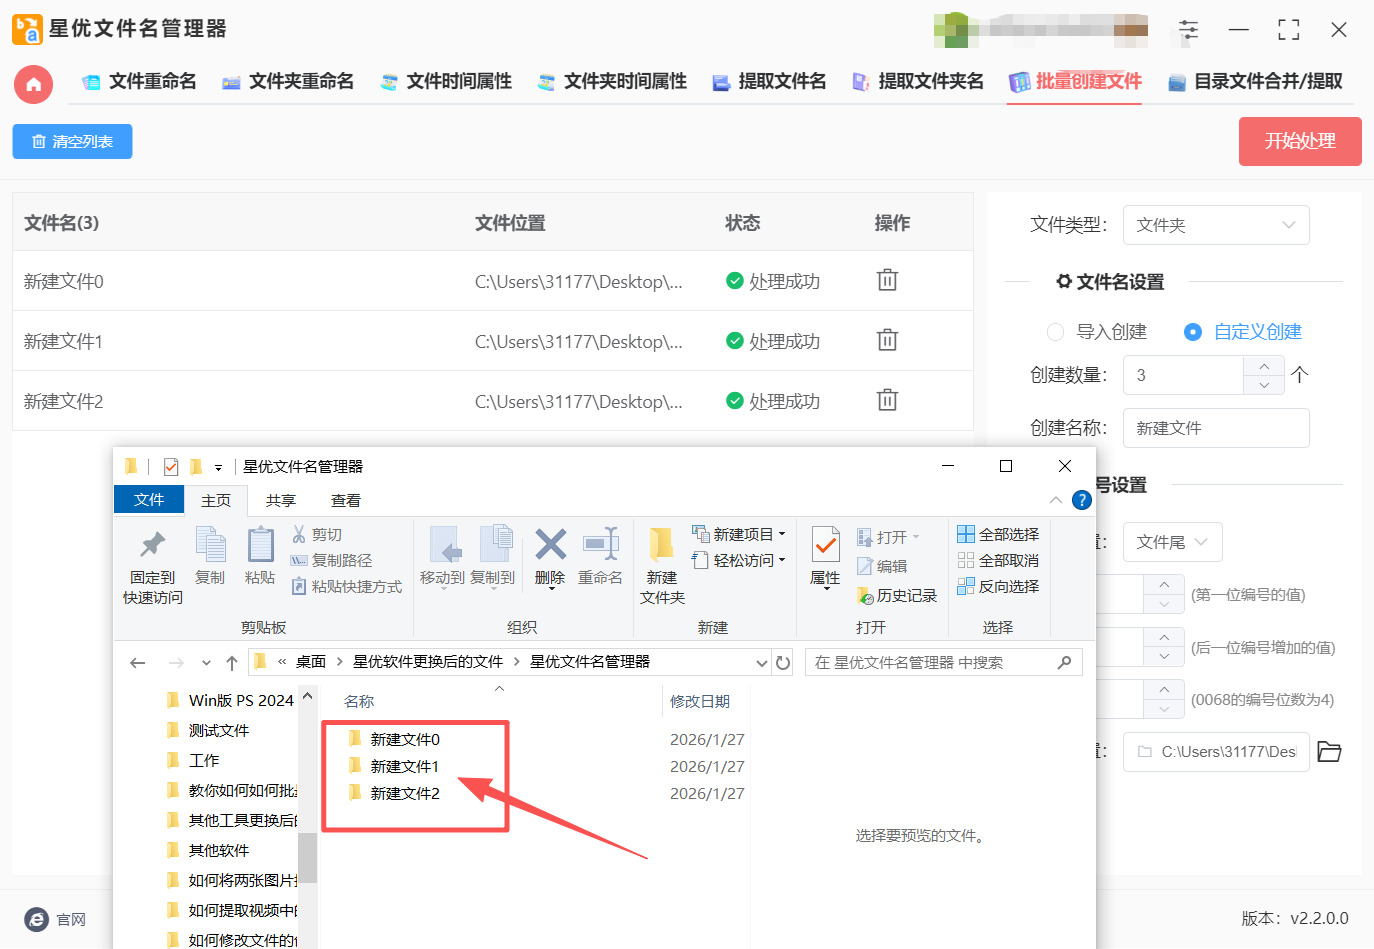Image resolution: width=1374 pixels, height=949 pixels.
Task: Open the 文件尾 position dropdown
Action: (1172, 542)
